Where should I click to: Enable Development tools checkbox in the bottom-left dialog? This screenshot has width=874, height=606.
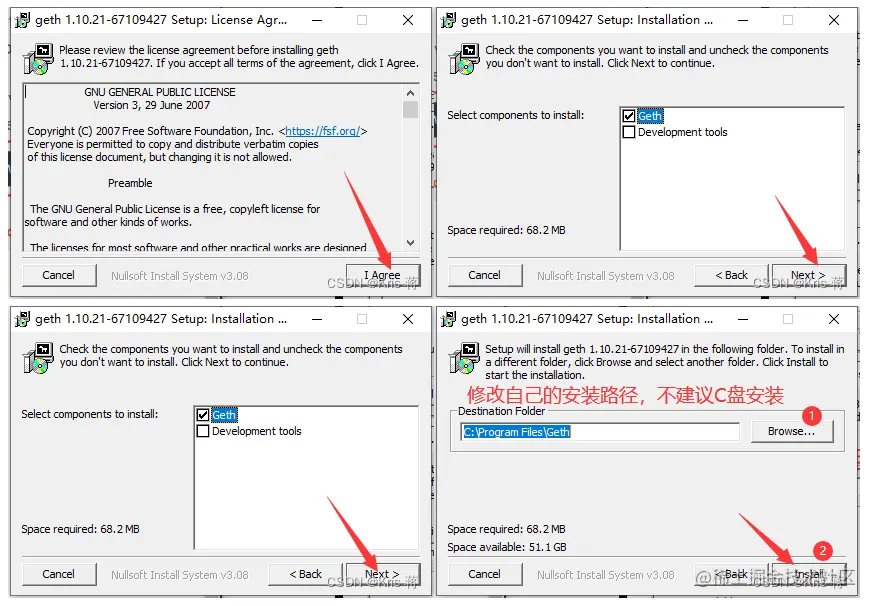[203, 431]
